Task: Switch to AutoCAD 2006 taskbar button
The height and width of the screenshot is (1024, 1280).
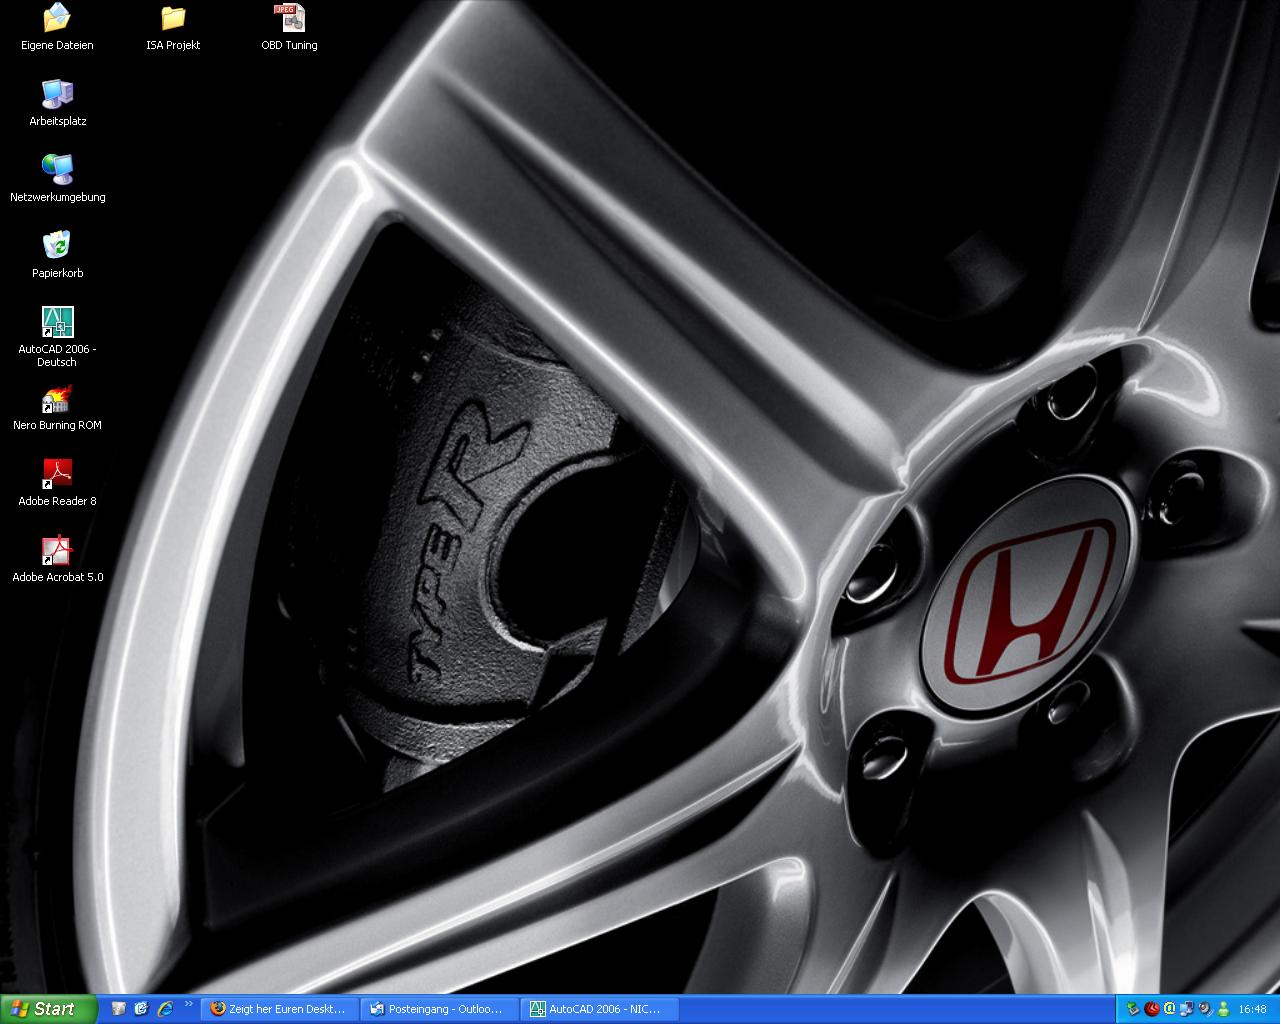Action: pyautogui.click(x=599, y=1009)
